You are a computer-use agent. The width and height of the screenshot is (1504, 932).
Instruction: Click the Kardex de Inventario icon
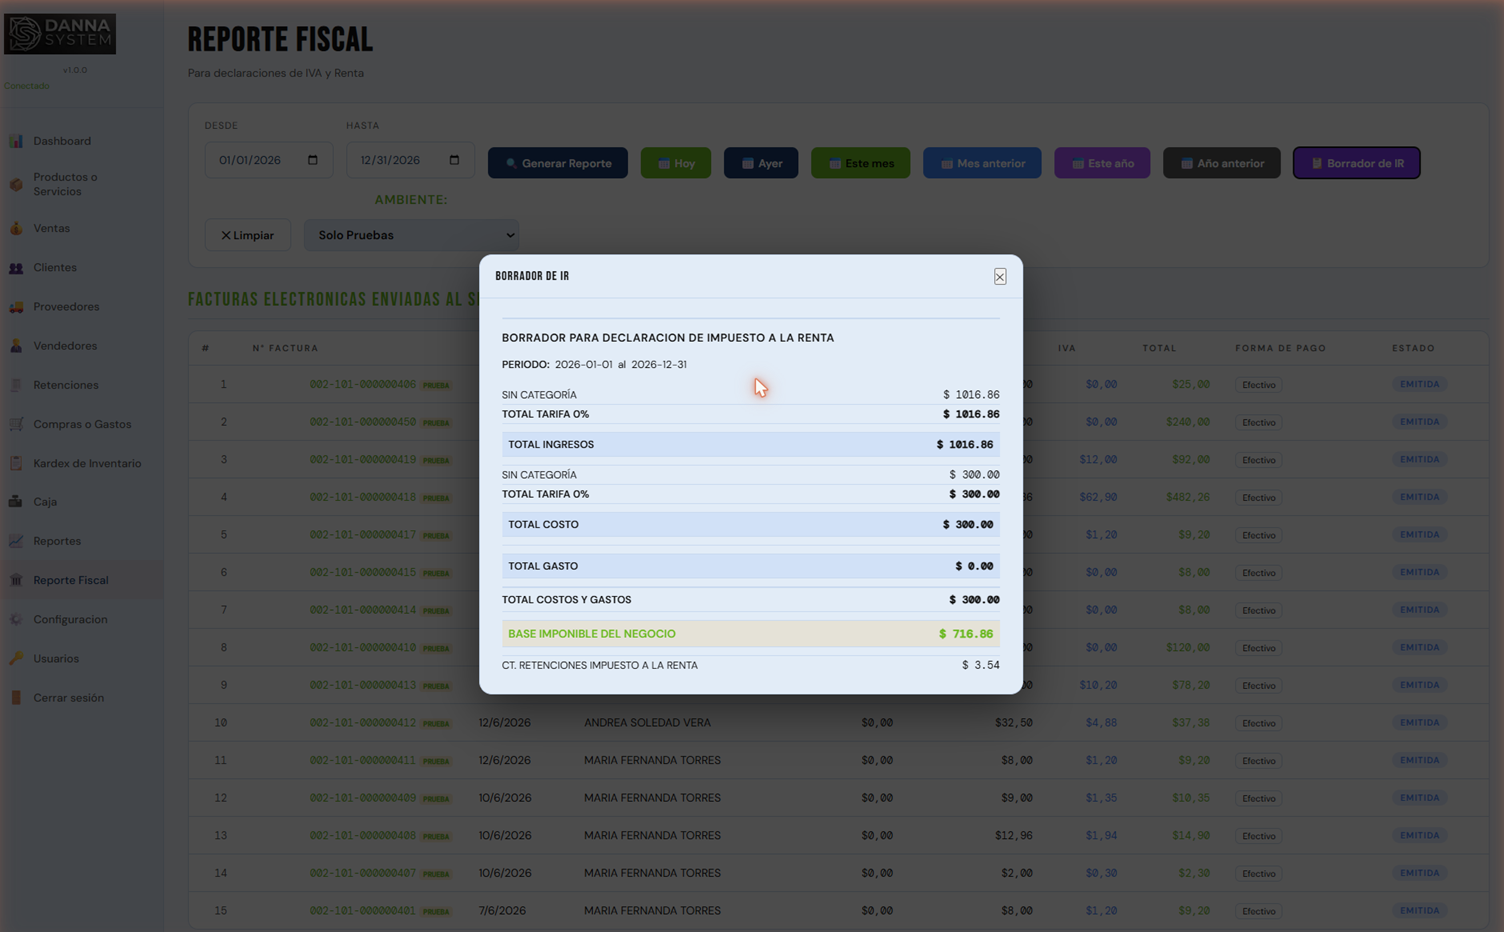pos(16,463)
